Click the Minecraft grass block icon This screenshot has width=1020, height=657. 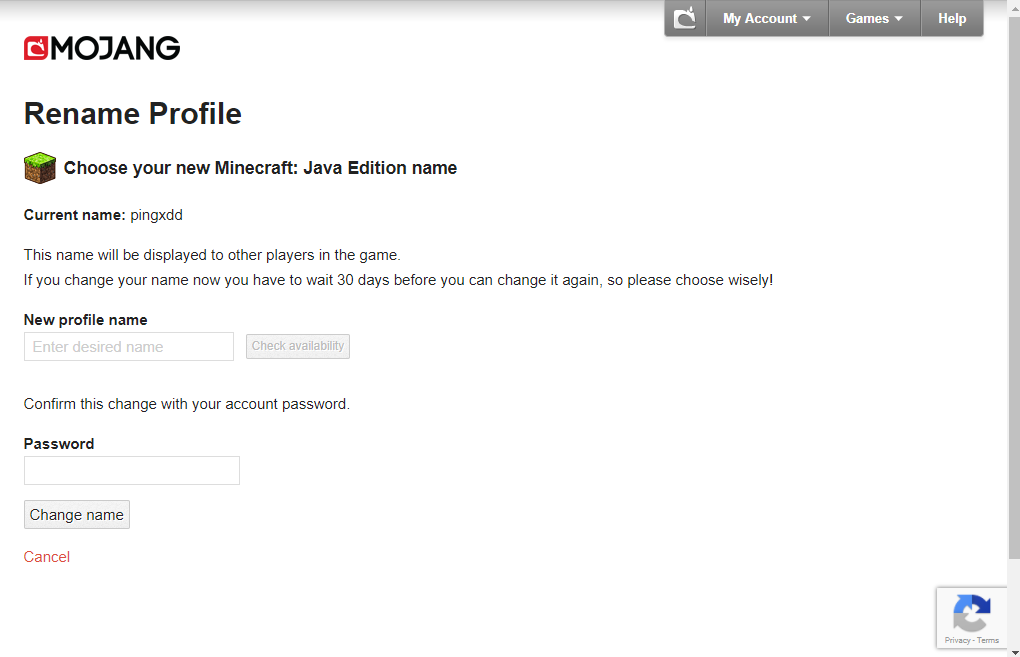point(40,168)
